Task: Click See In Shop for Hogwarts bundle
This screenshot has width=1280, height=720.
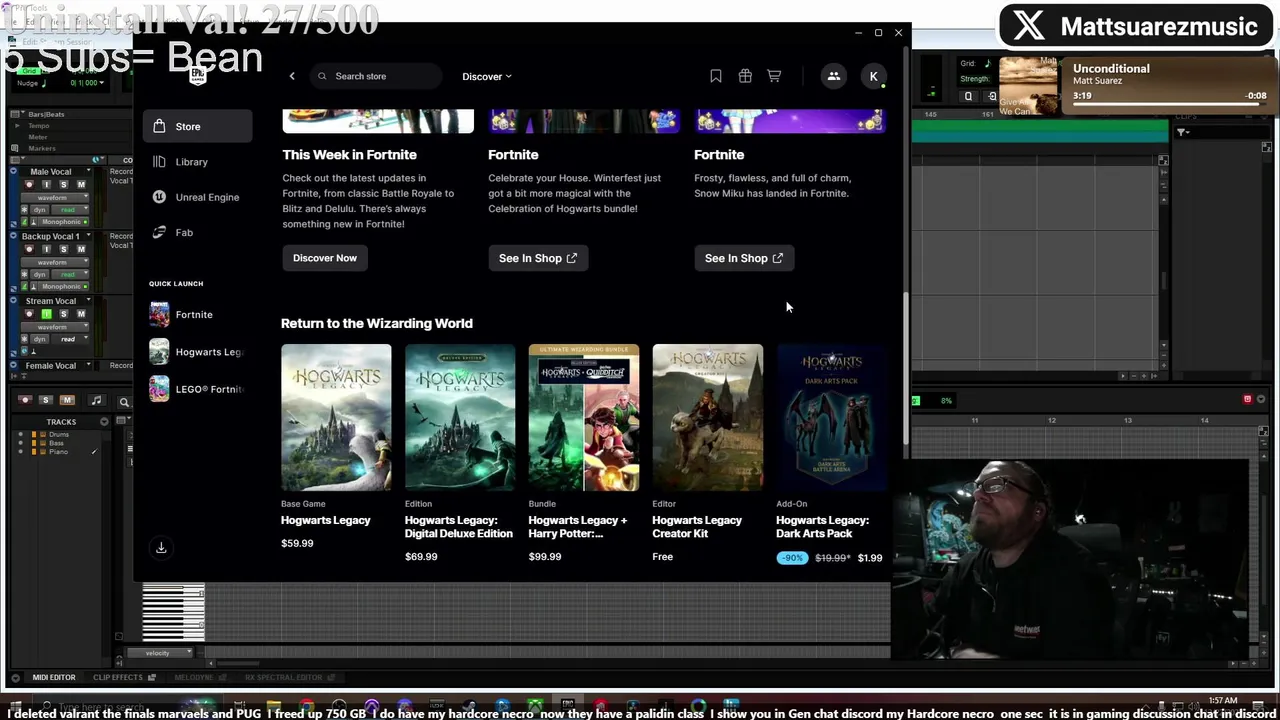Action: coord(538,258)
